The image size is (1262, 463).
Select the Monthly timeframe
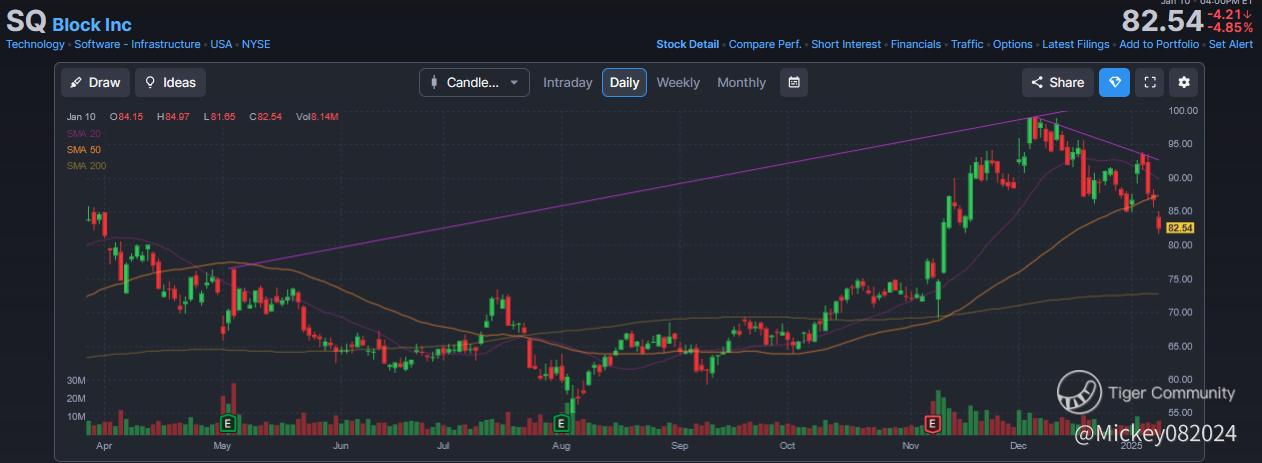coord(741,83)
